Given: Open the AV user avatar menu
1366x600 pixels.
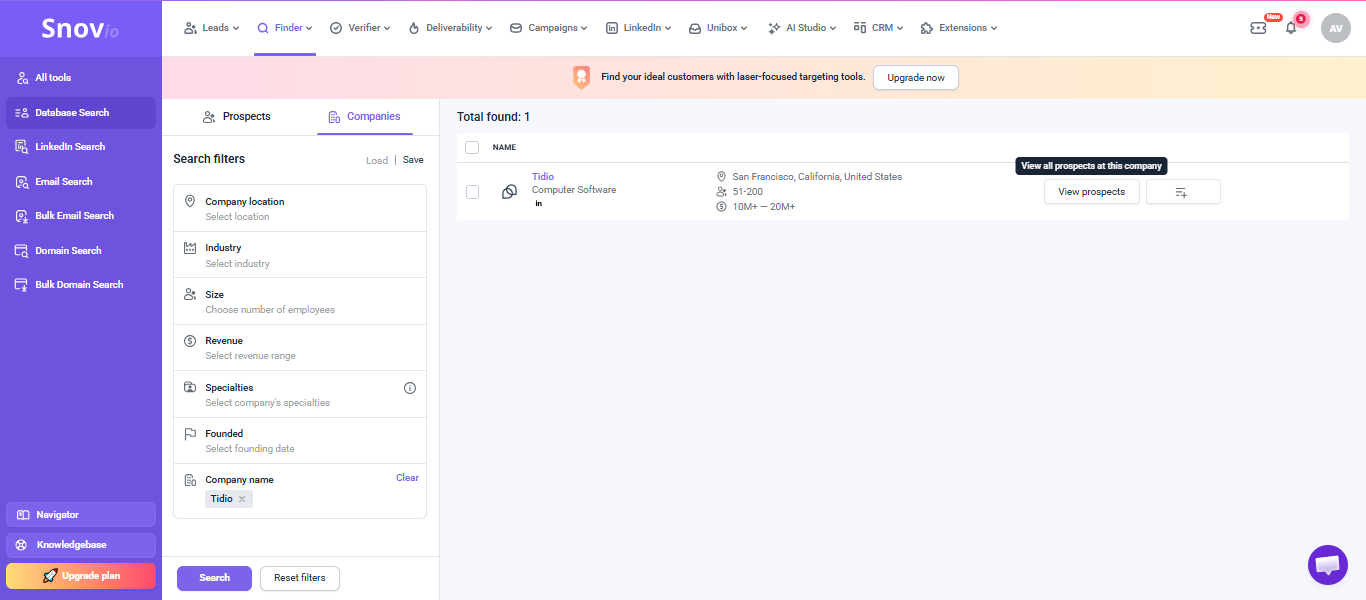Looking at the screenshot, I should coord(1336,28).
